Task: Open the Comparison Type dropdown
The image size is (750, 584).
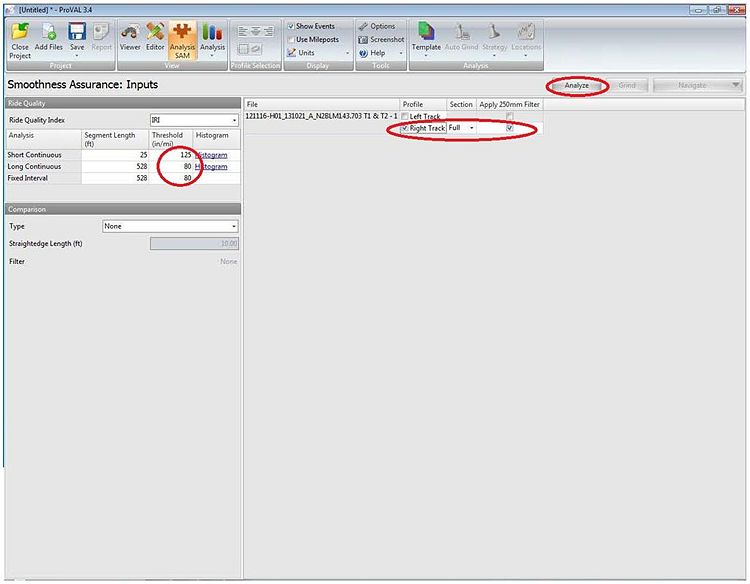Action: click(x=170, y=226)
